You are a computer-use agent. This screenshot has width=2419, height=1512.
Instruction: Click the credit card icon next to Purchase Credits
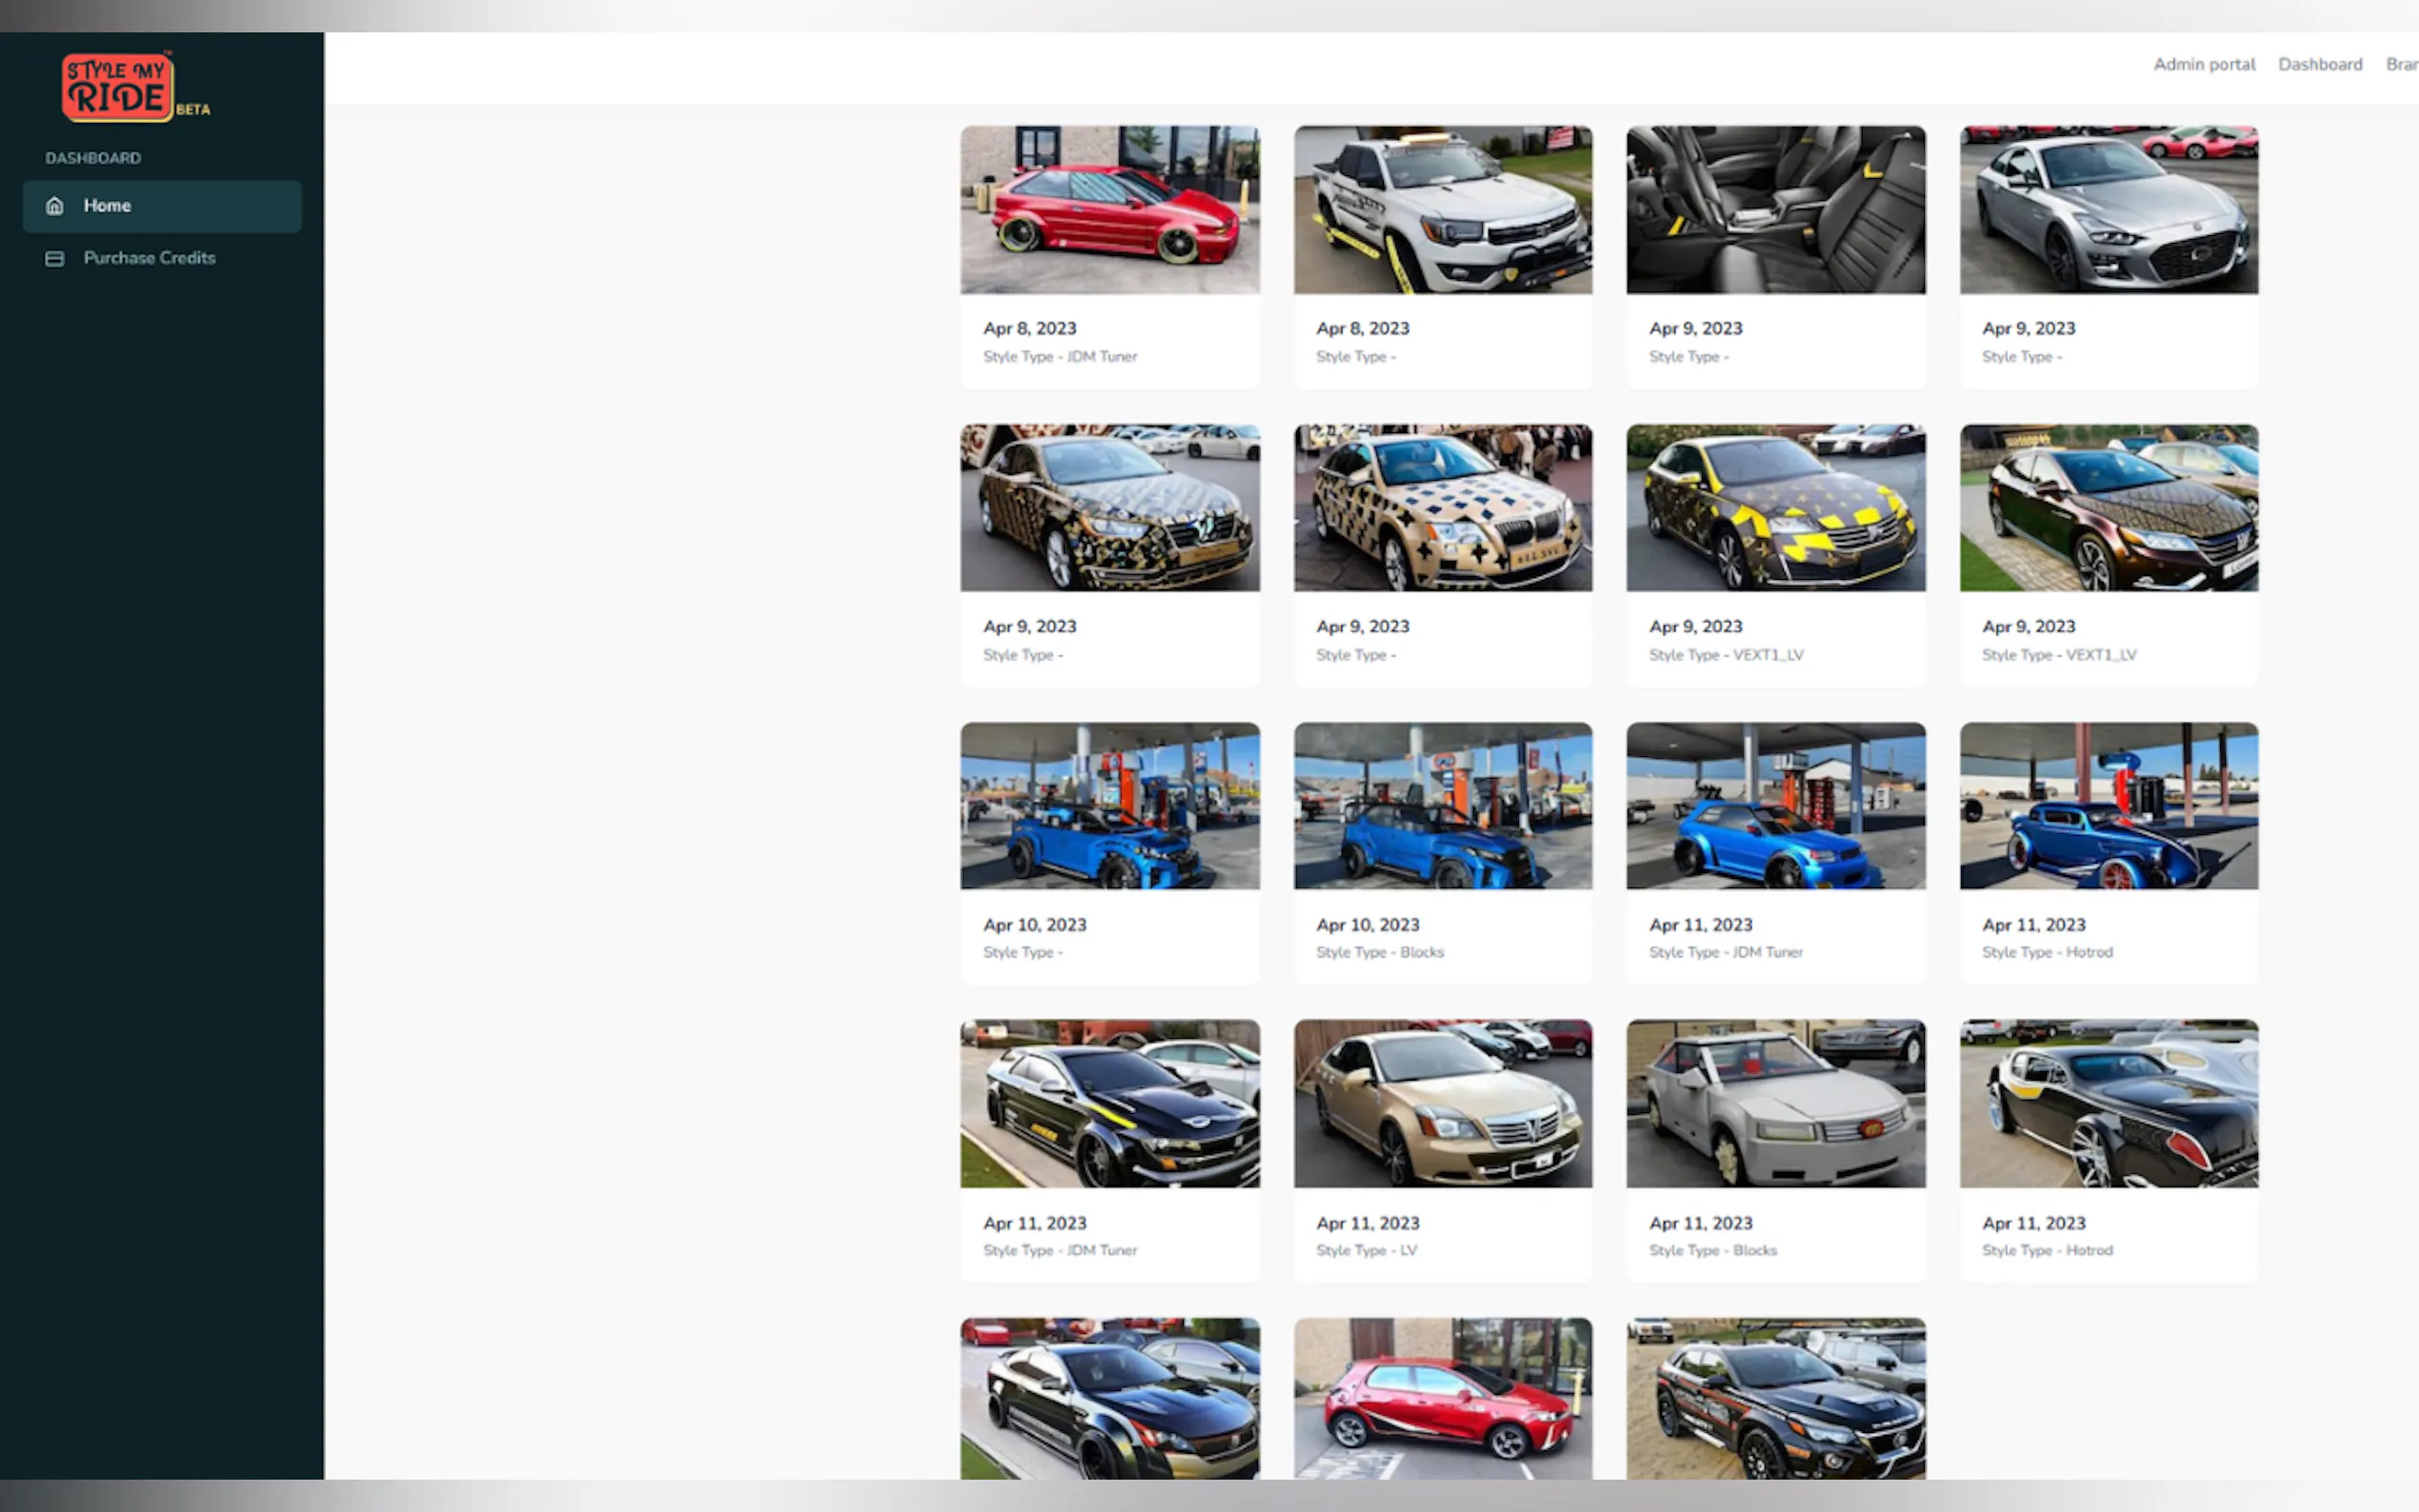point(55,258)
